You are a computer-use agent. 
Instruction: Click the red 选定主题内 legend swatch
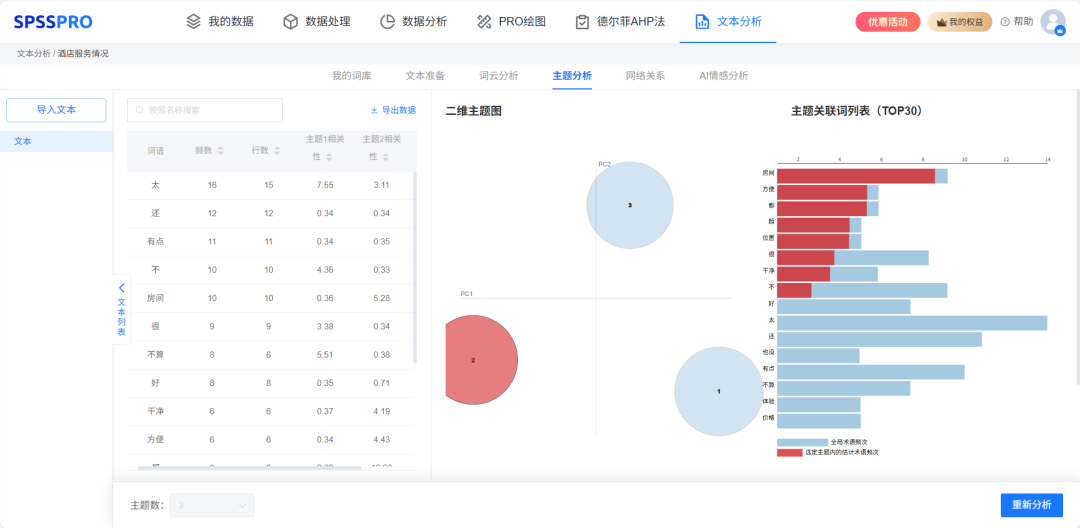(789, 453)
